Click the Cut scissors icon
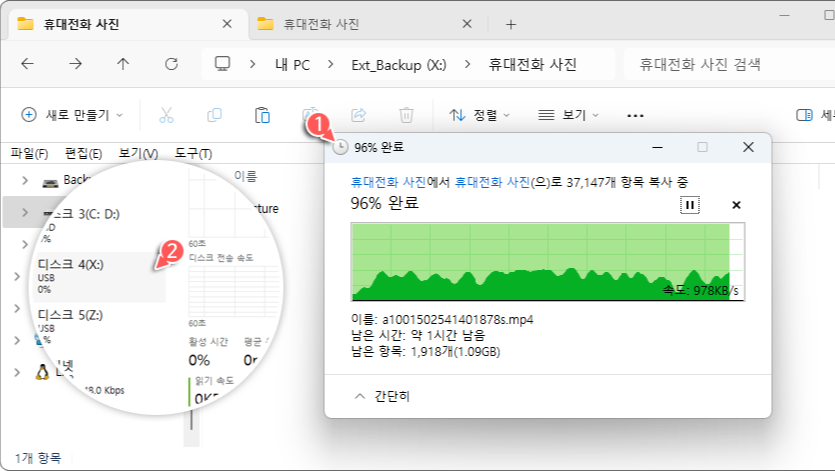This screenshot has width=835, height=471. tap(166, 115)
